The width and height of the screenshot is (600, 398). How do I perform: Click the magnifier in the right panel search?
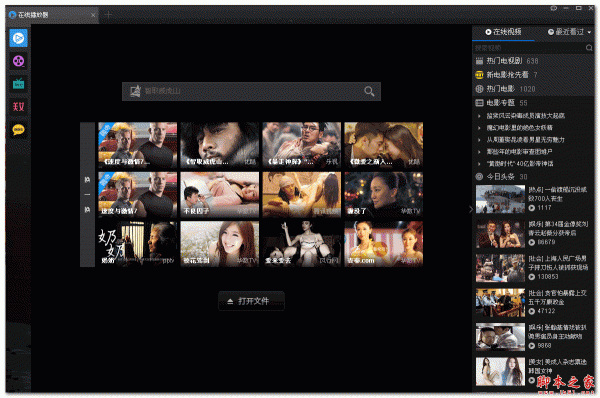589,48
